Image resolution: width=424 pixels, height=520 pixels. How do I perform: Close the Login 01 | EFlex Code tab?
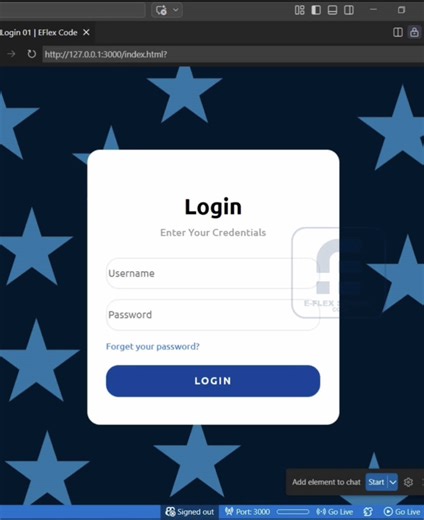[x=86, y=32]
